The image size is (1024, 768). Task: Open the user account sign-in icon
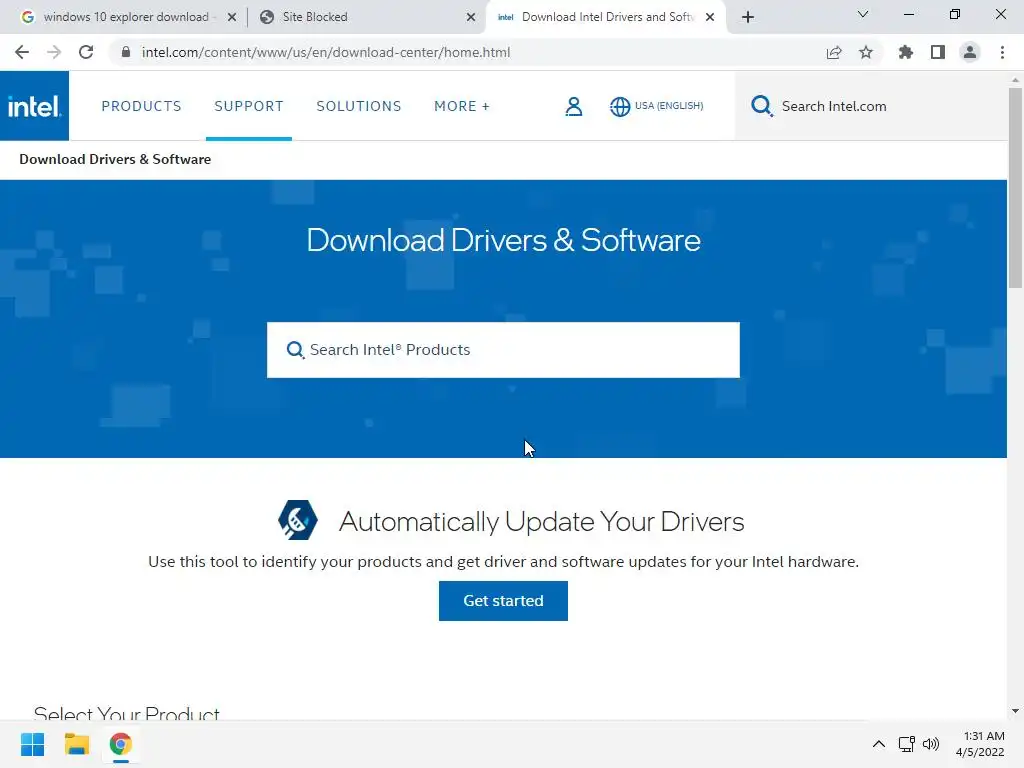(573, 106)
